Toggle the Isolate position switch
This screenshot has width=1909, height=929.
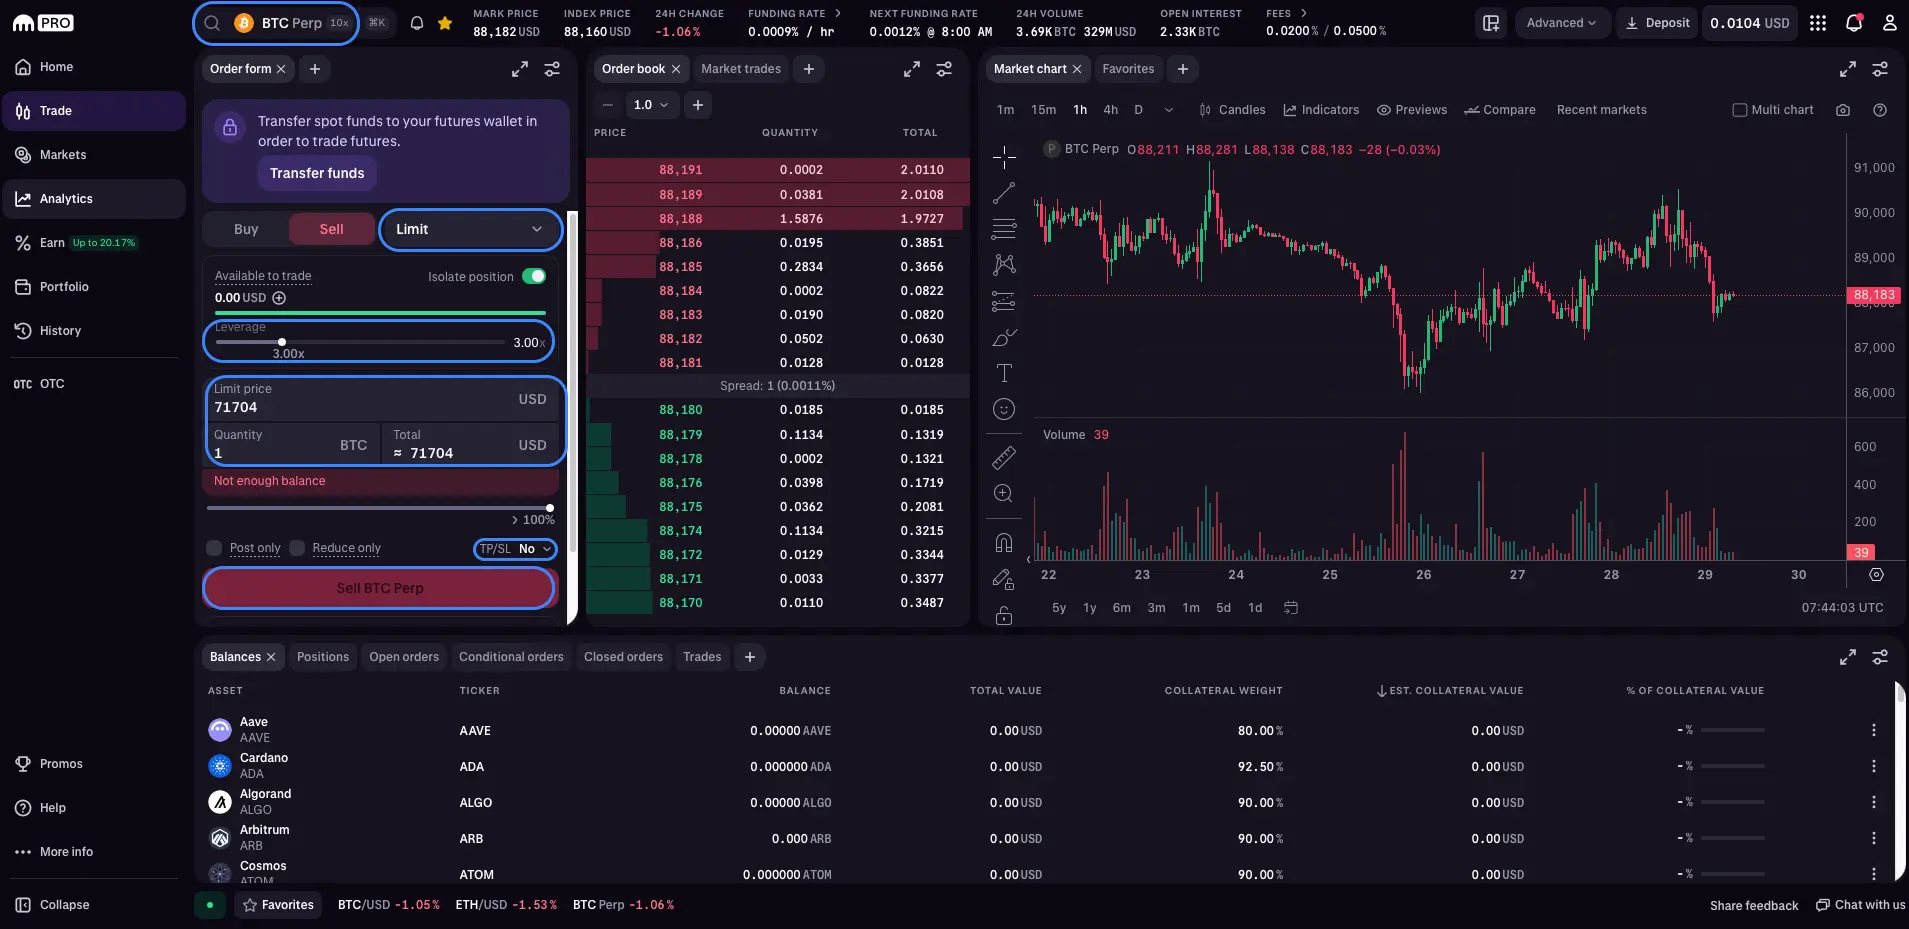[x=534, y=277]
